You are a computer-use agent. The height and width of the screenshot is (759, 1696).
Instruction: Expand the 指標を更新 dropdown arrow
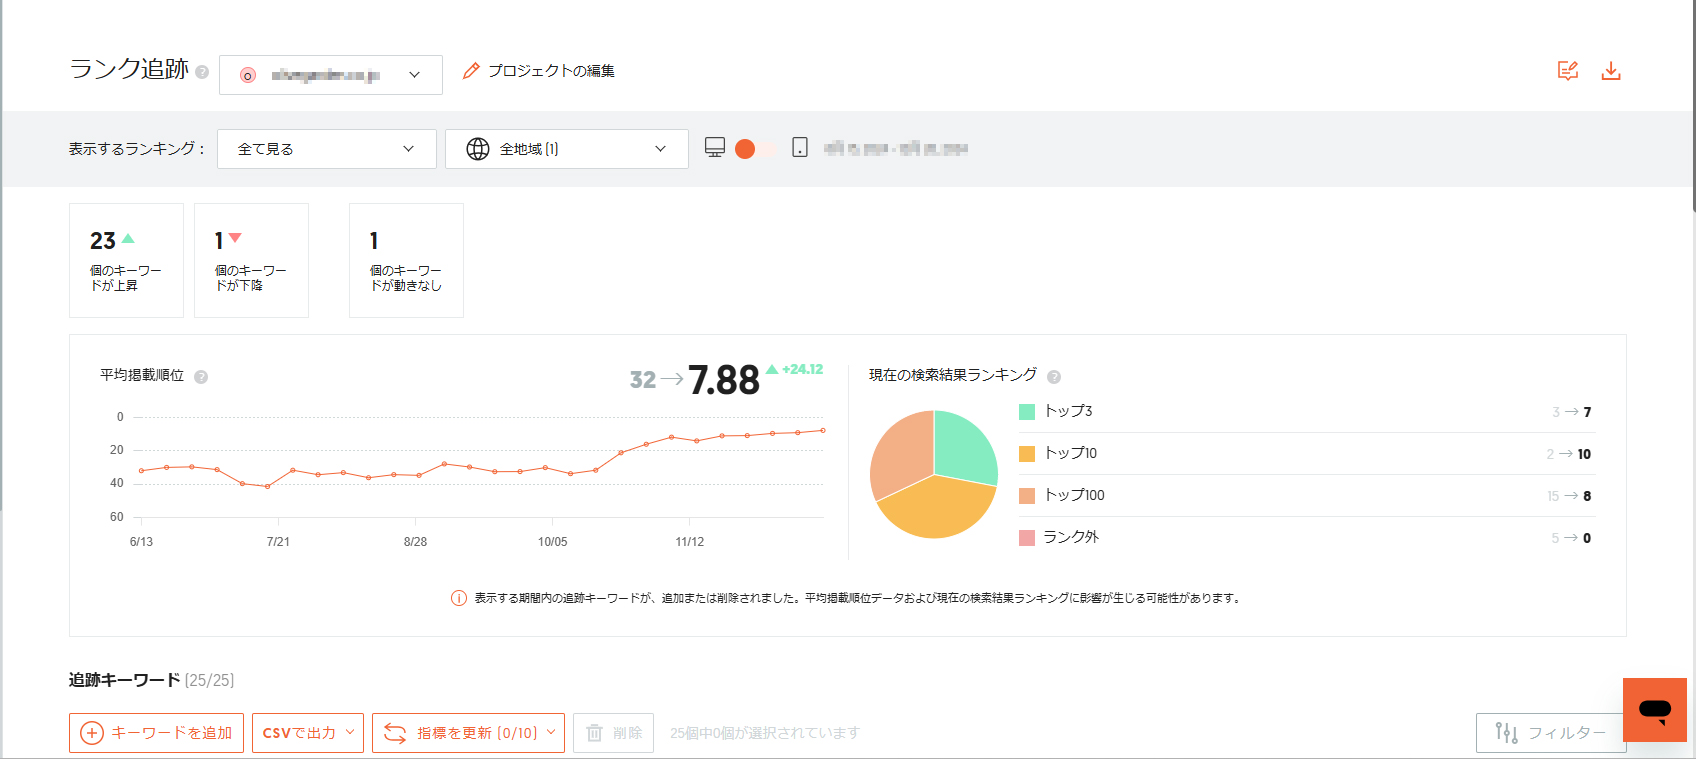click(551, 732)
